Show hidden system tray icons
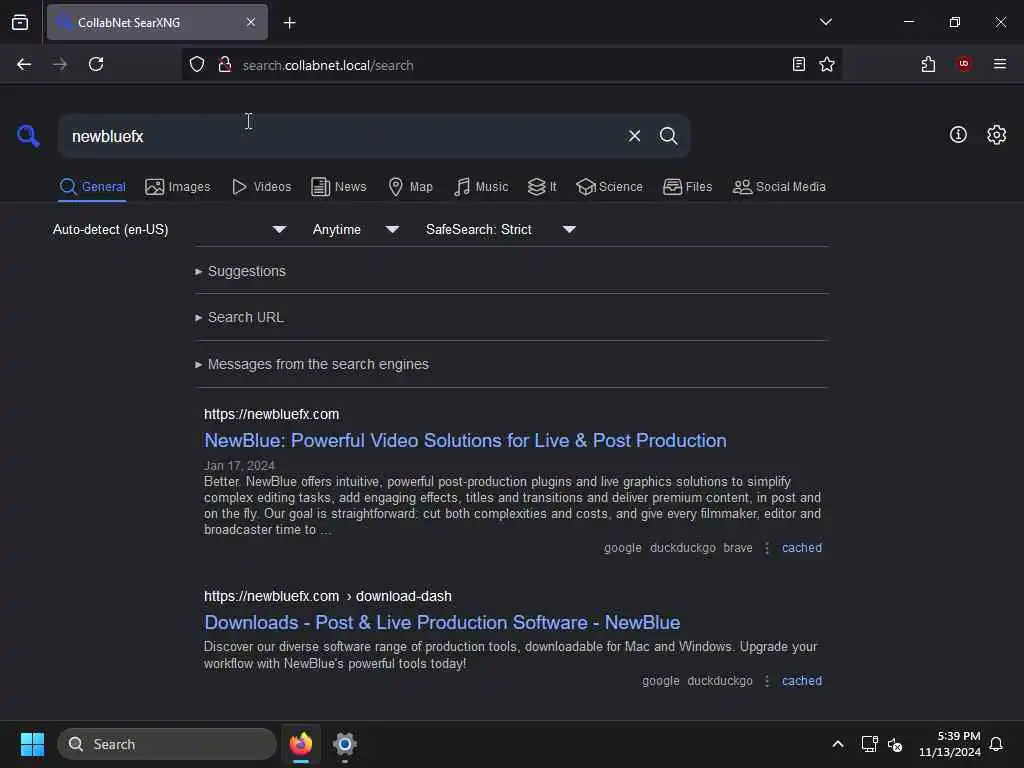 pyautogui.click(x=837, y=744)
